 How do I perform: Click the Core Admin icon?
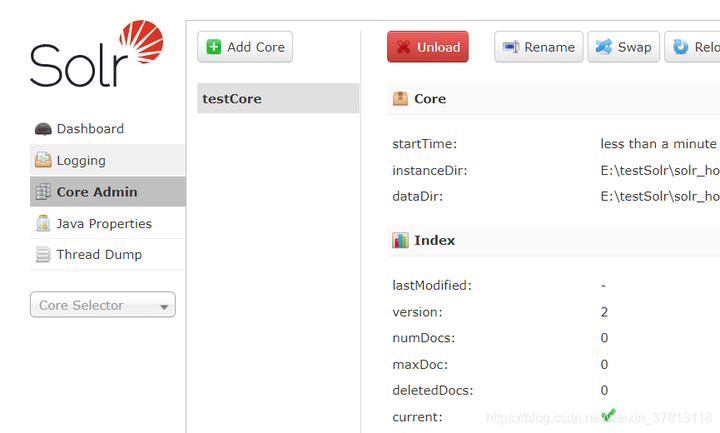coord(43,192)
